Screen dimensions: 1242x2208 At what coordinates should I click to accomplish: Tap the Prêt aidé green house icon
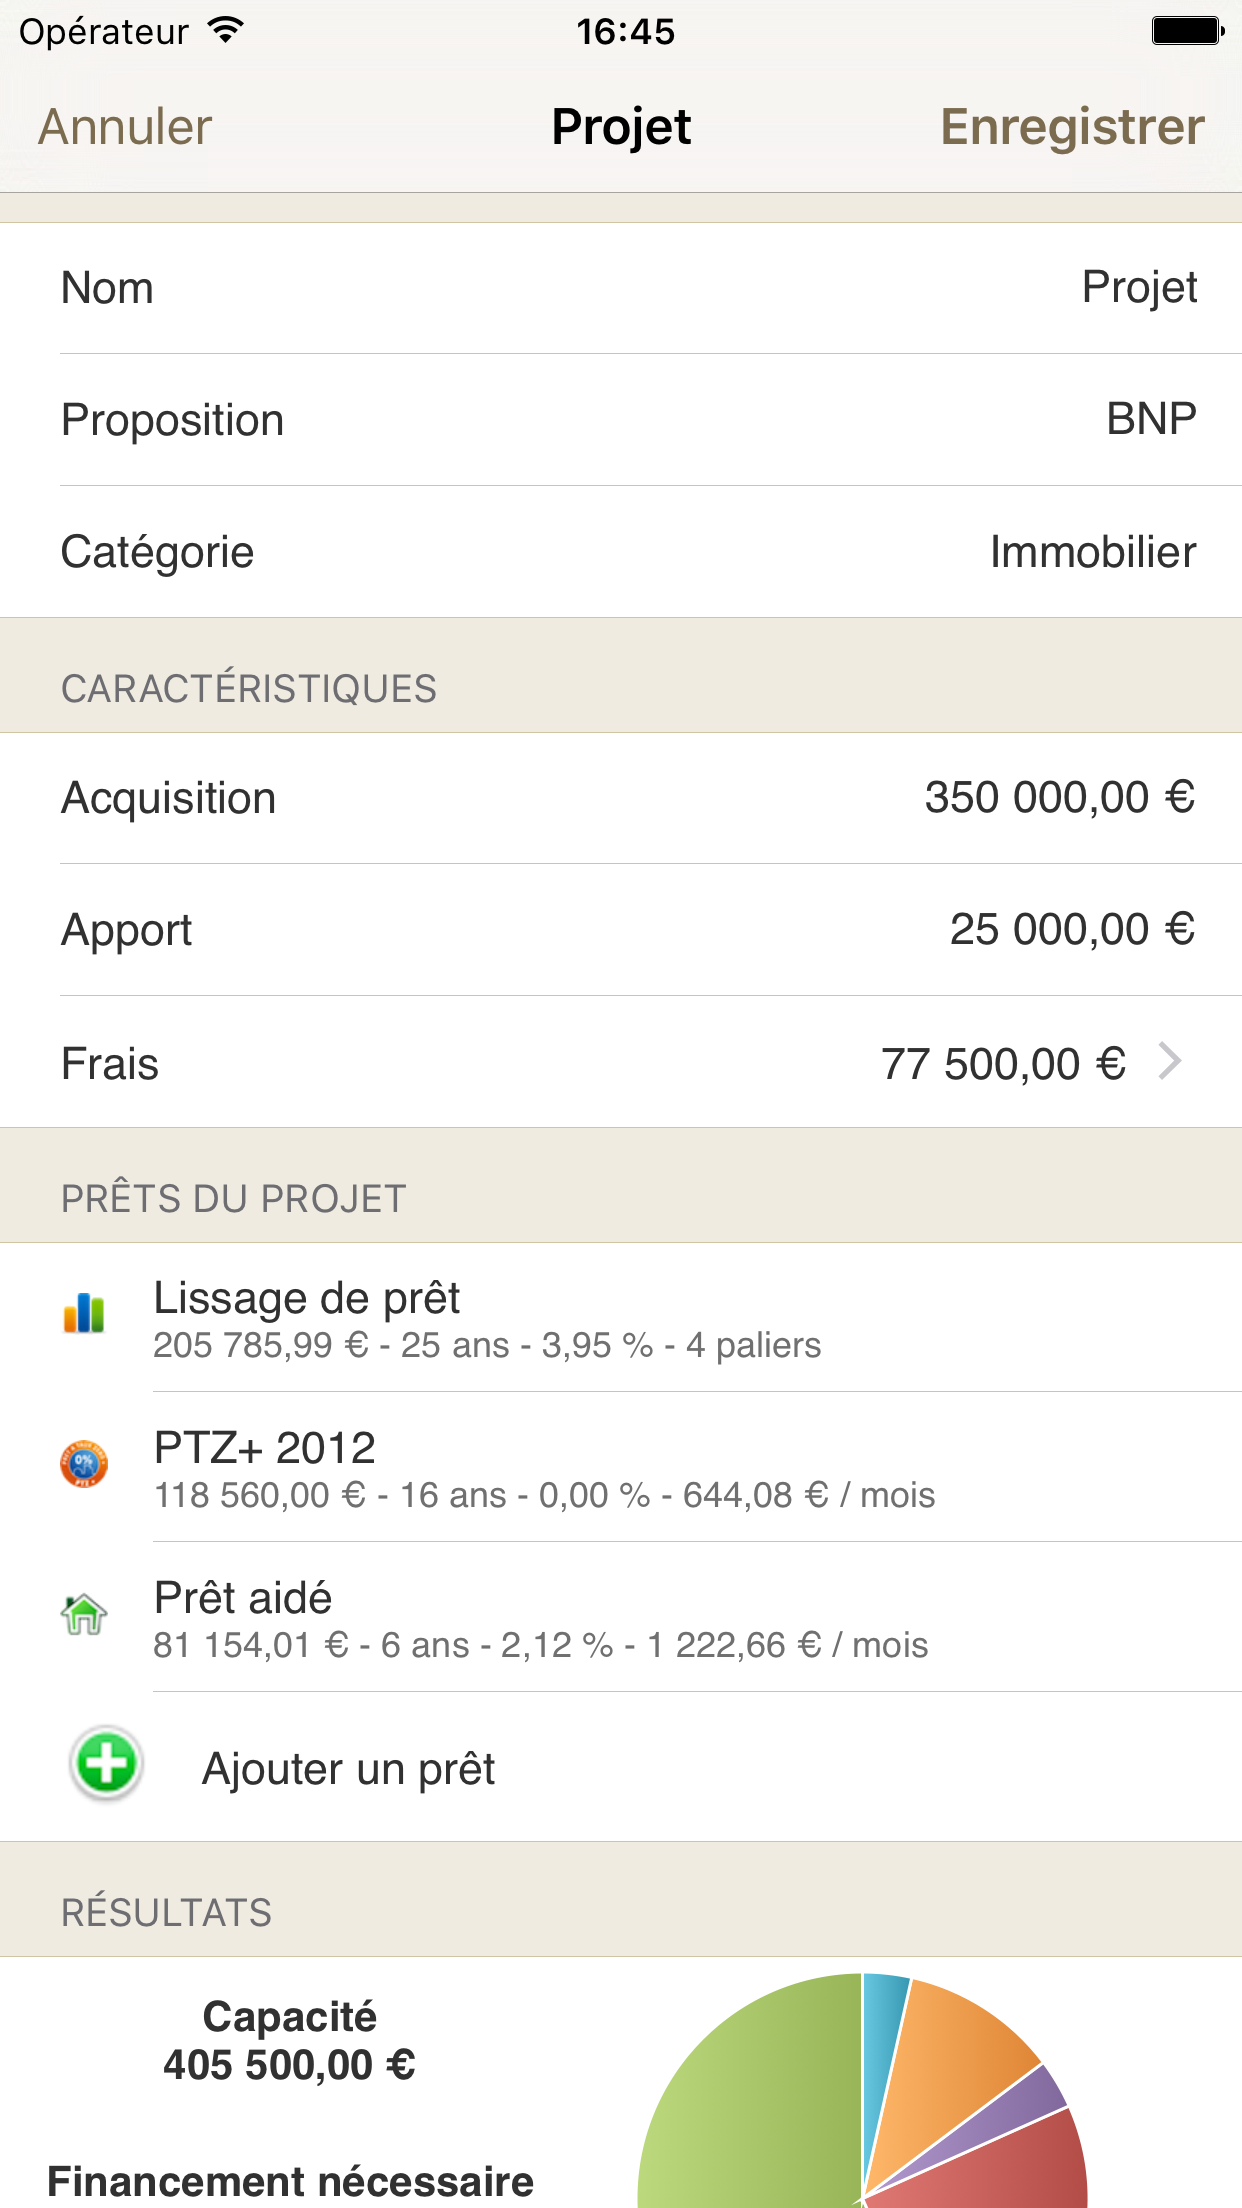(84, 1614)
